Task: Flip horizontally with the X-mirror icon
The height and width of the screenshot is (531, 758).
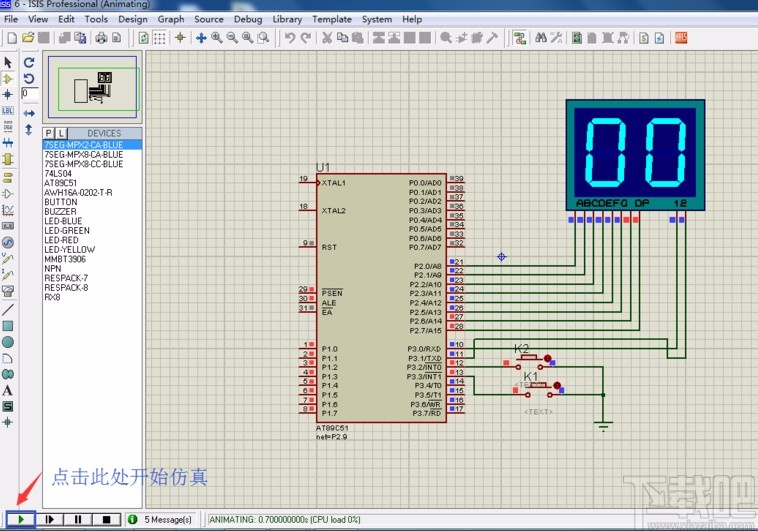Action: [29, 114]
